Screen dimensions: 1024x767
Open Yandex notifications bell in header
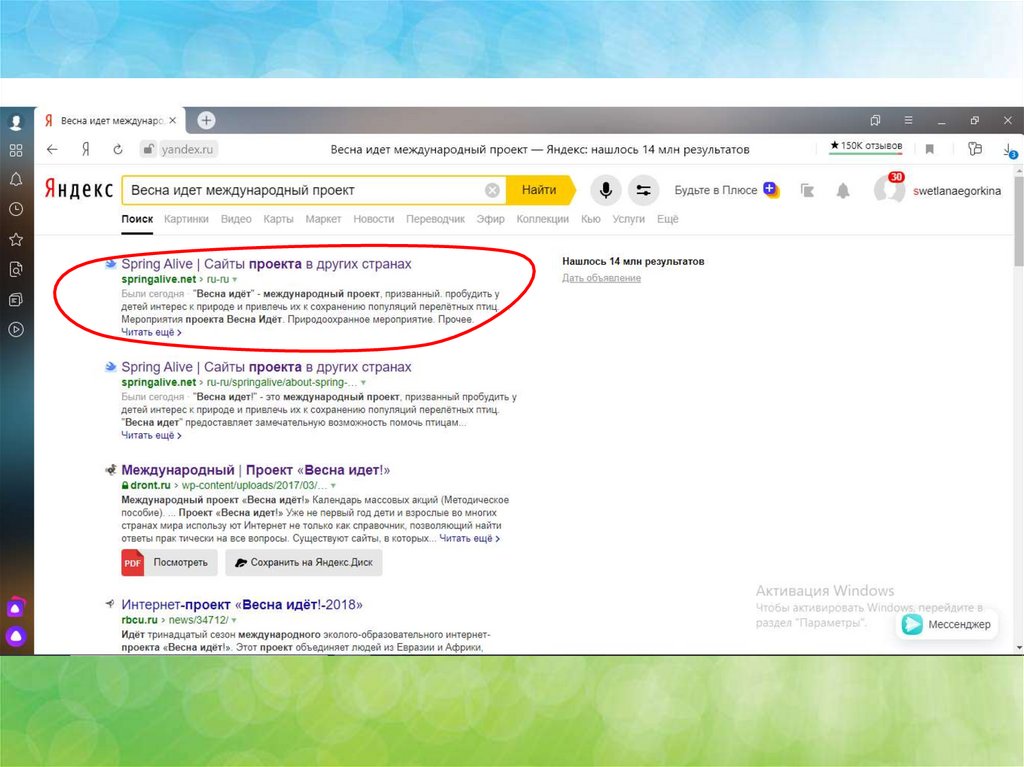click(843, 191)
